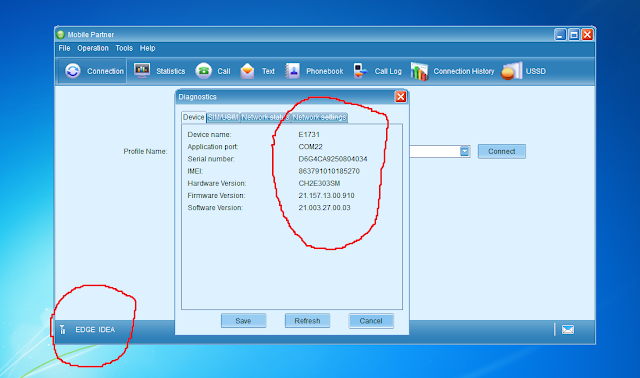Click the signal strength indicator icon

(62, 329)
